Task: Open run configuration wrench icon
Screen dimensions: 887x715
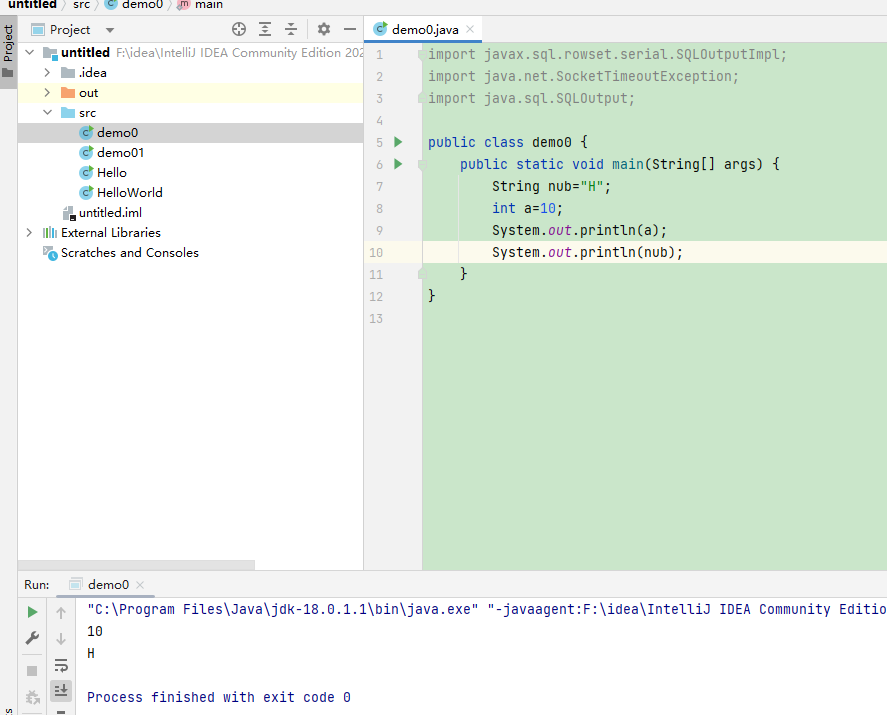Action: click(x=32, y=638)
